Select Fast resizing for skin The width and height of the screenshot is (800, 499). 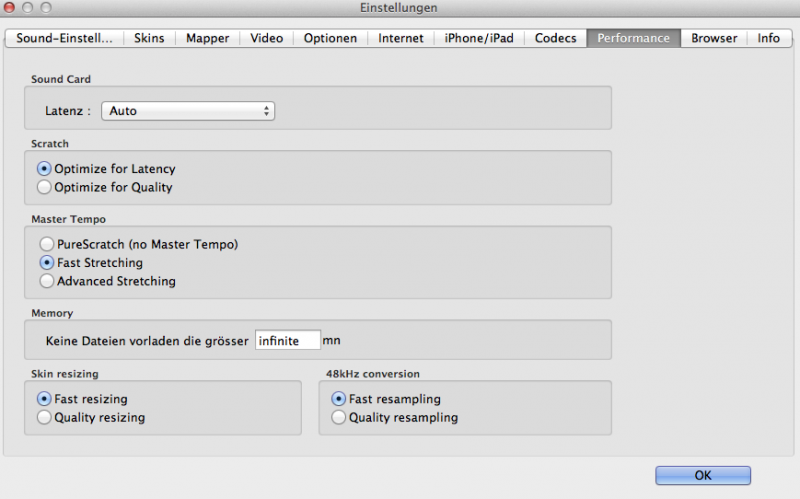44,399
